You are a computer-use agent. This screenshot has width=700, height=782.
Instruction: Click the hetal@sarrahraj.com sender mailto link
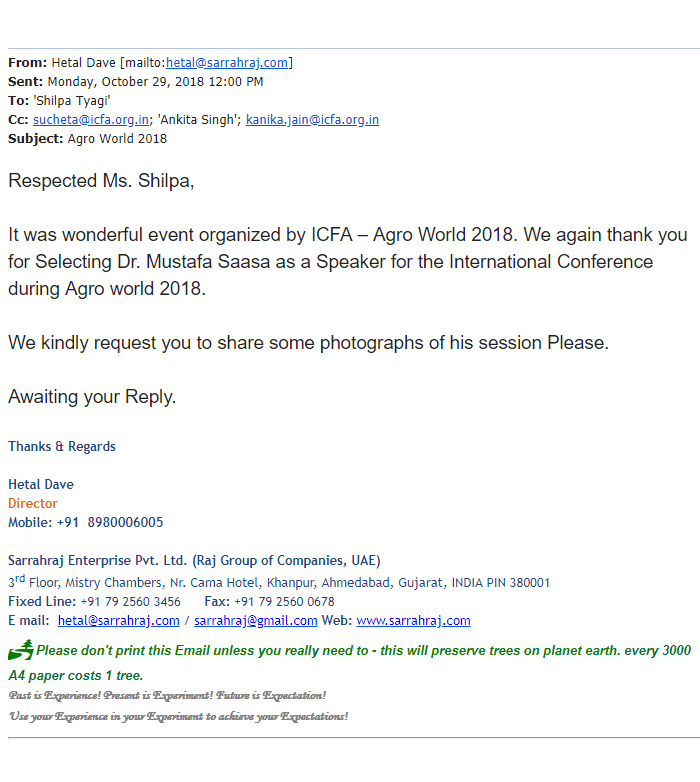click(x=227, y=63)
